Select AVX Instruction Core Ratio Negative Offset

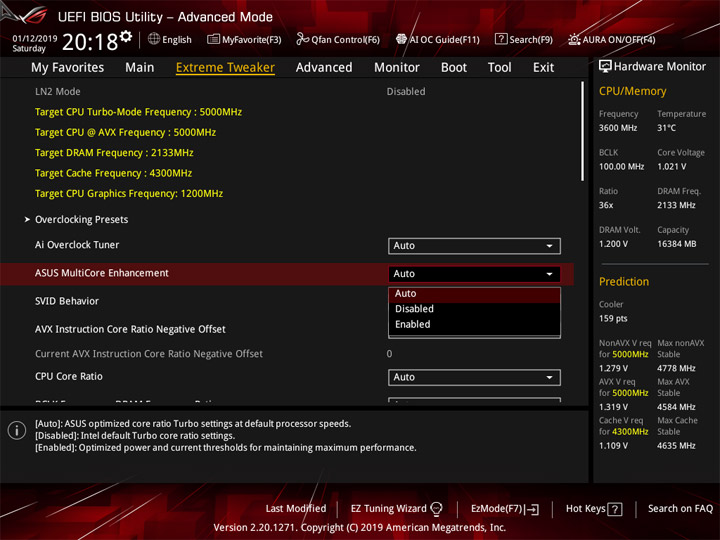tap(130, 329)
